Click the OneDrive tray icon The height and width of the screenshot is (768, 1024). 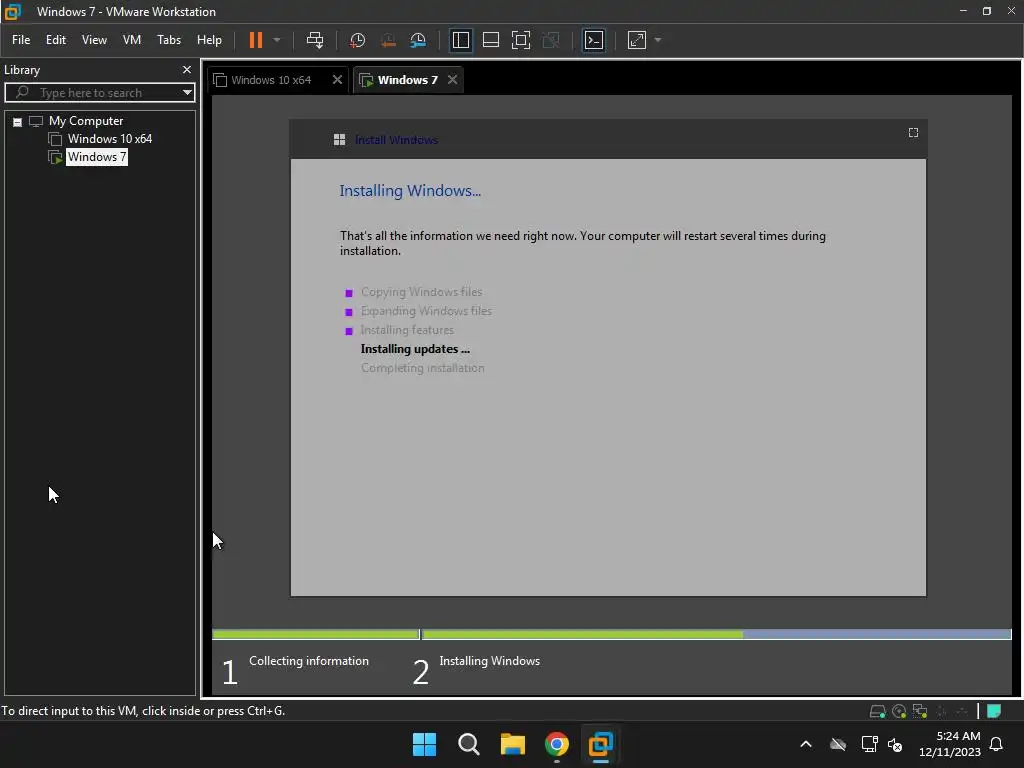[x=838, y=744]
